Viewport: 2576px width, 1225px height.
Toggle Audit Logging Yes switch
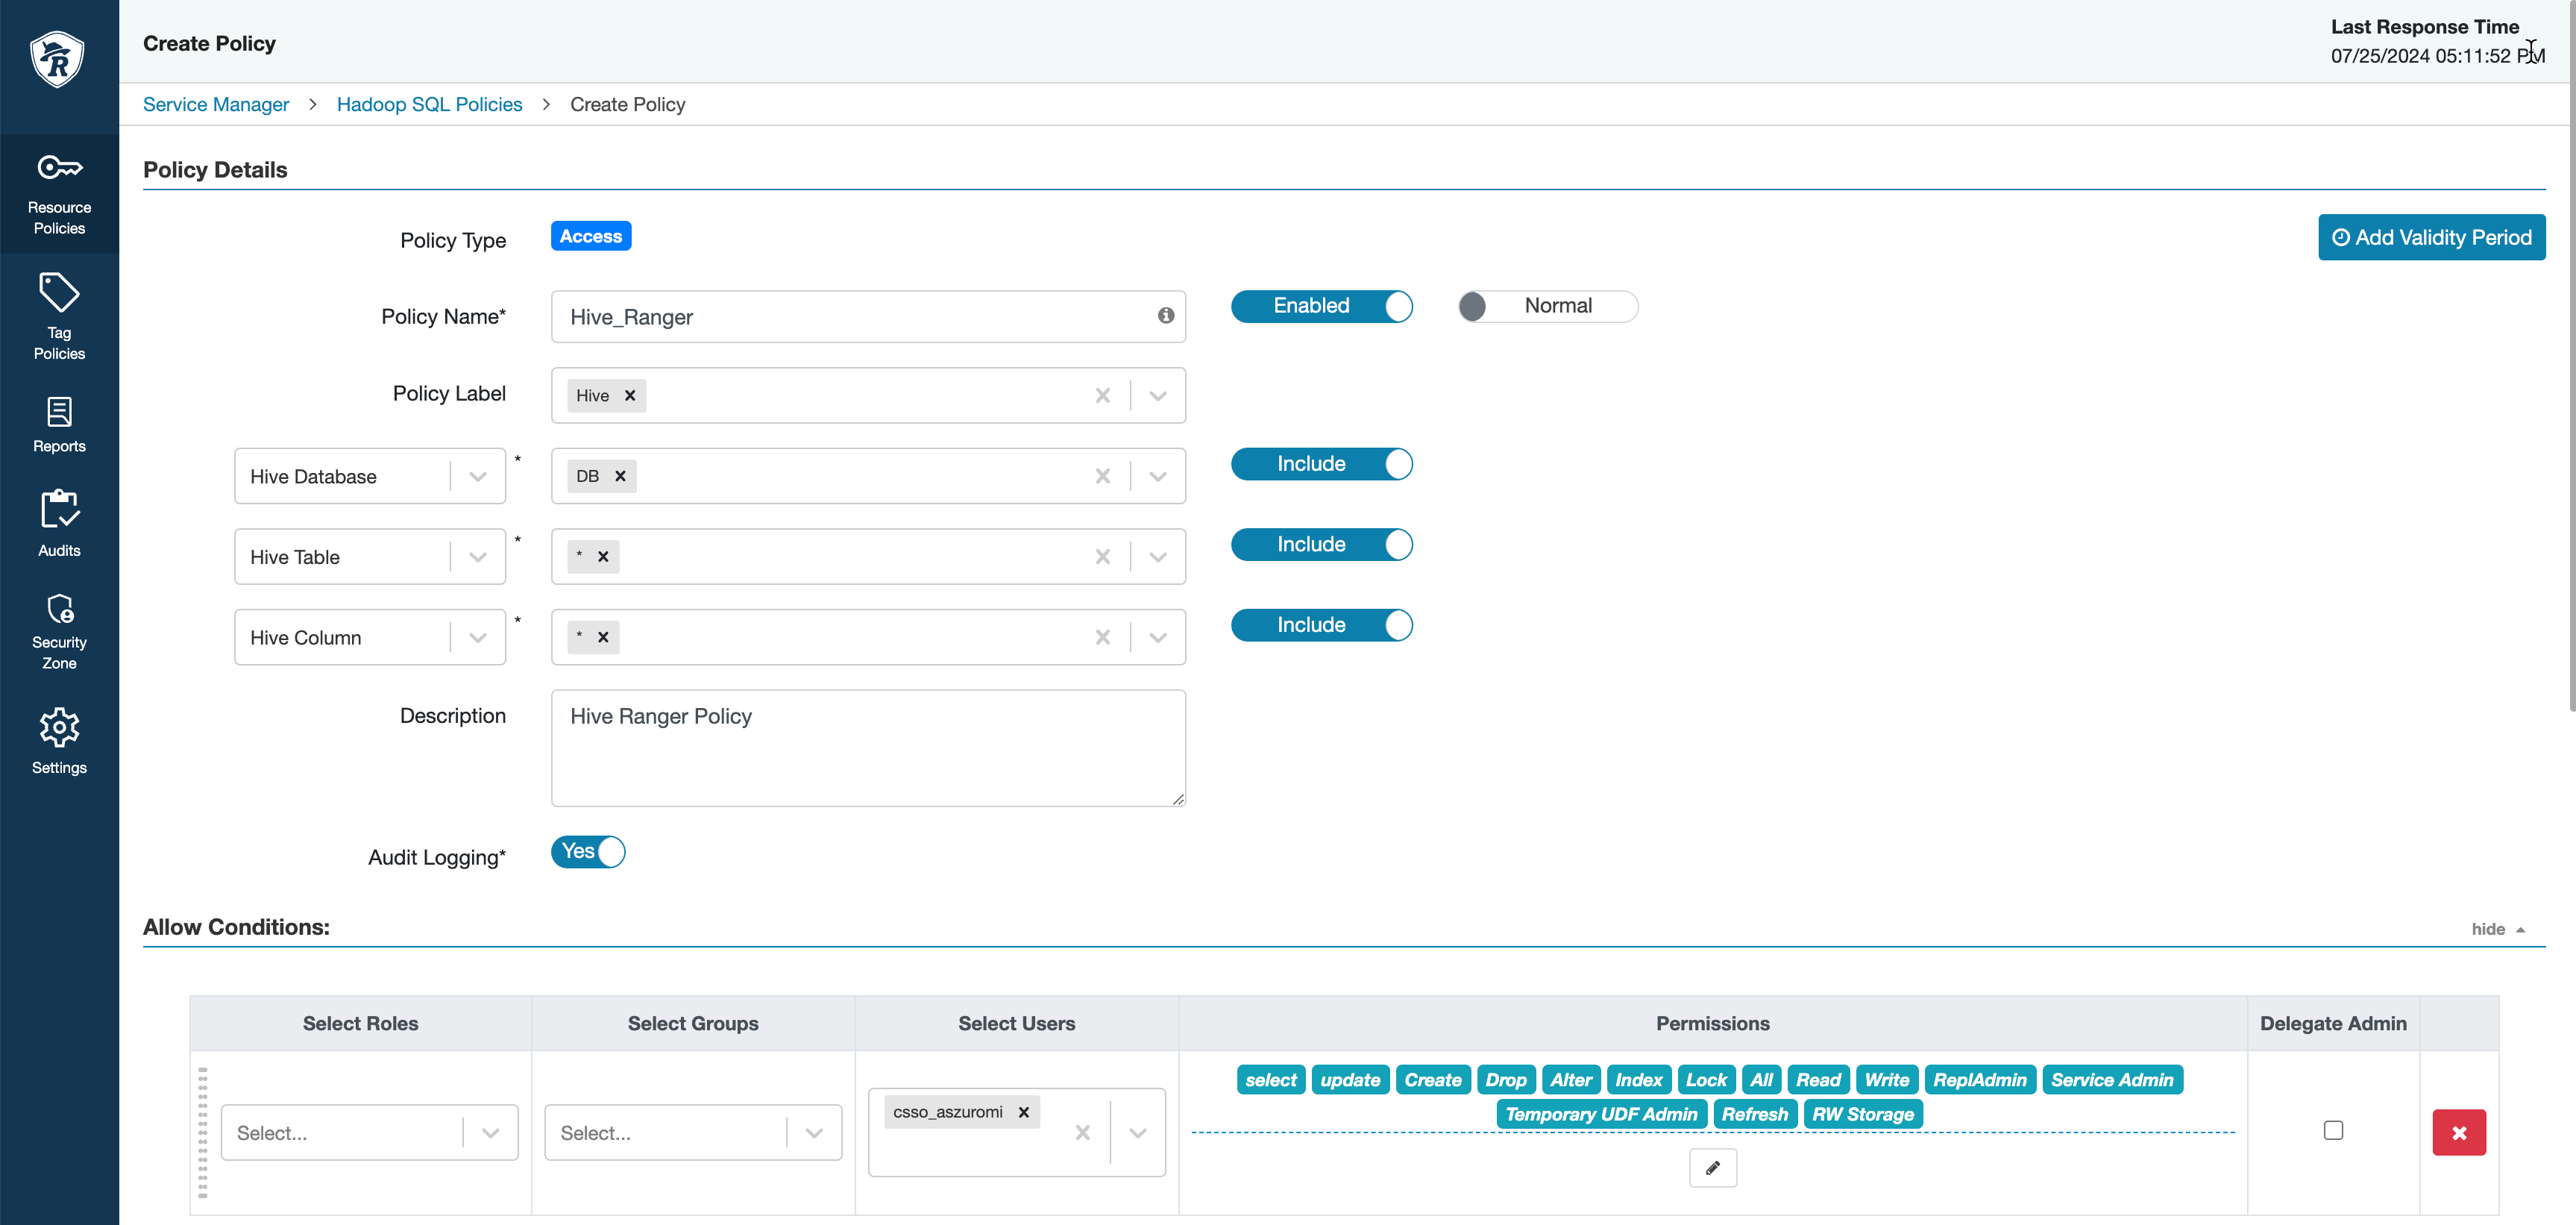coord(588,852)
